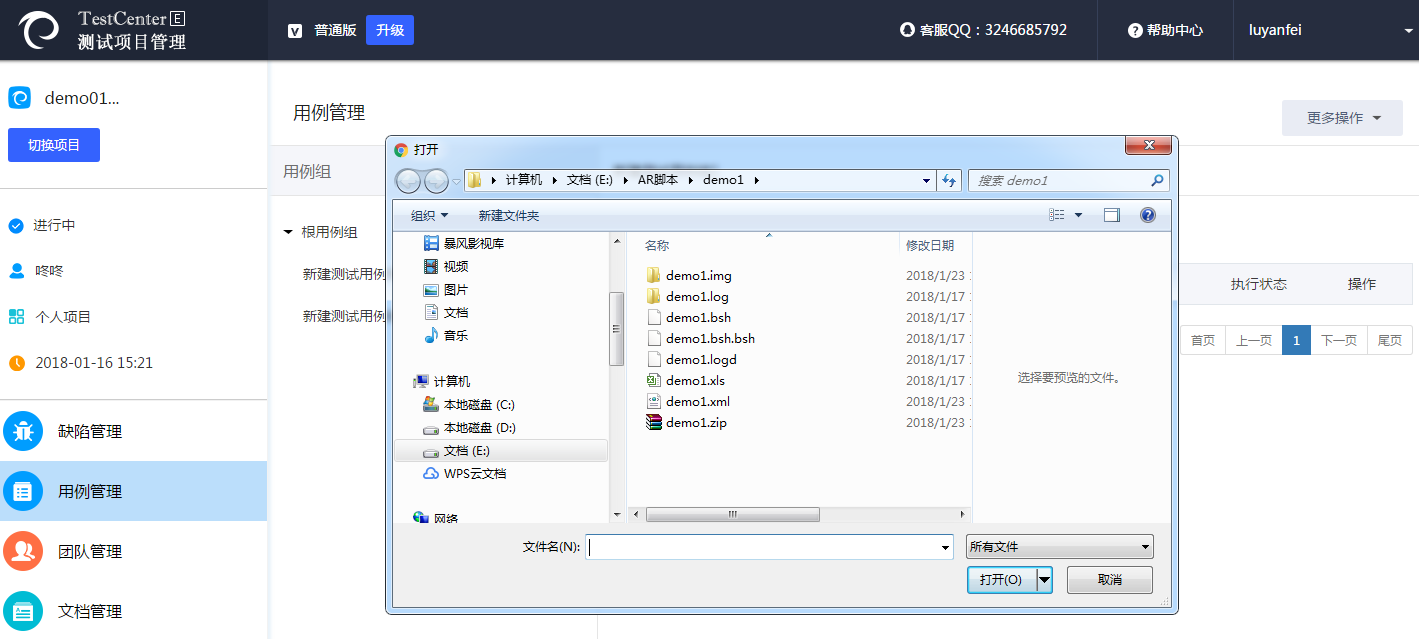Click the horizontal scrollbar in file list
This screenshot has height=639, width=1419.
[732, 514]
